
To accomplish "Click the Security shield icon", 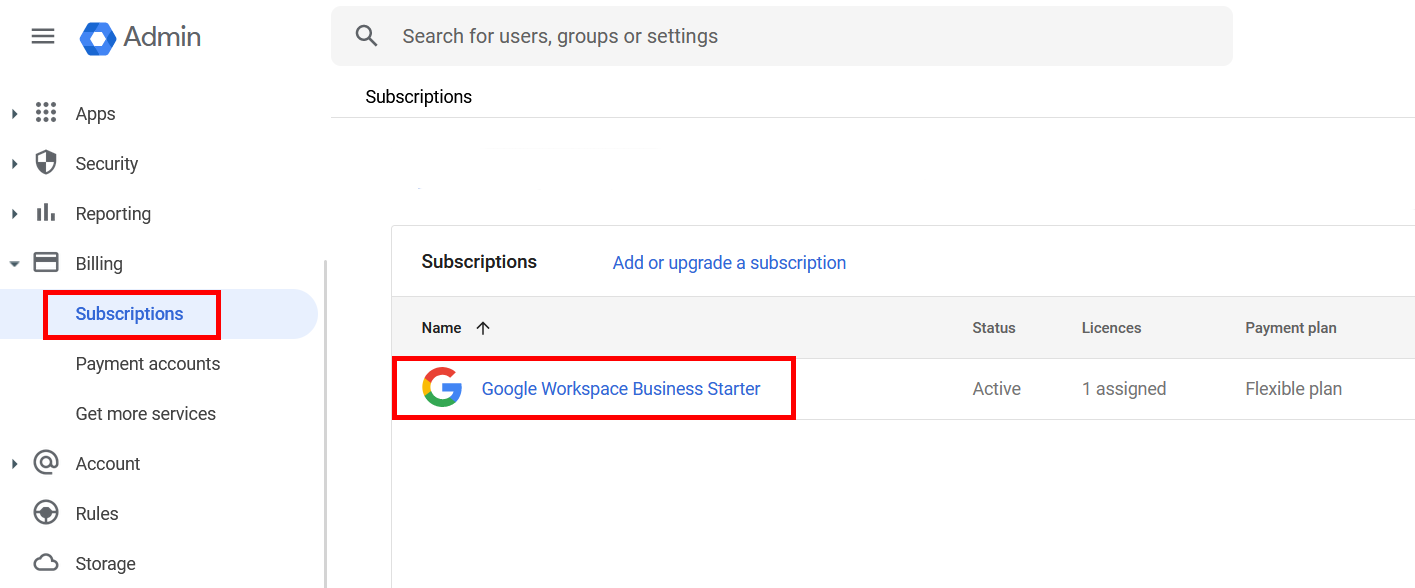I will click(46, 163).
